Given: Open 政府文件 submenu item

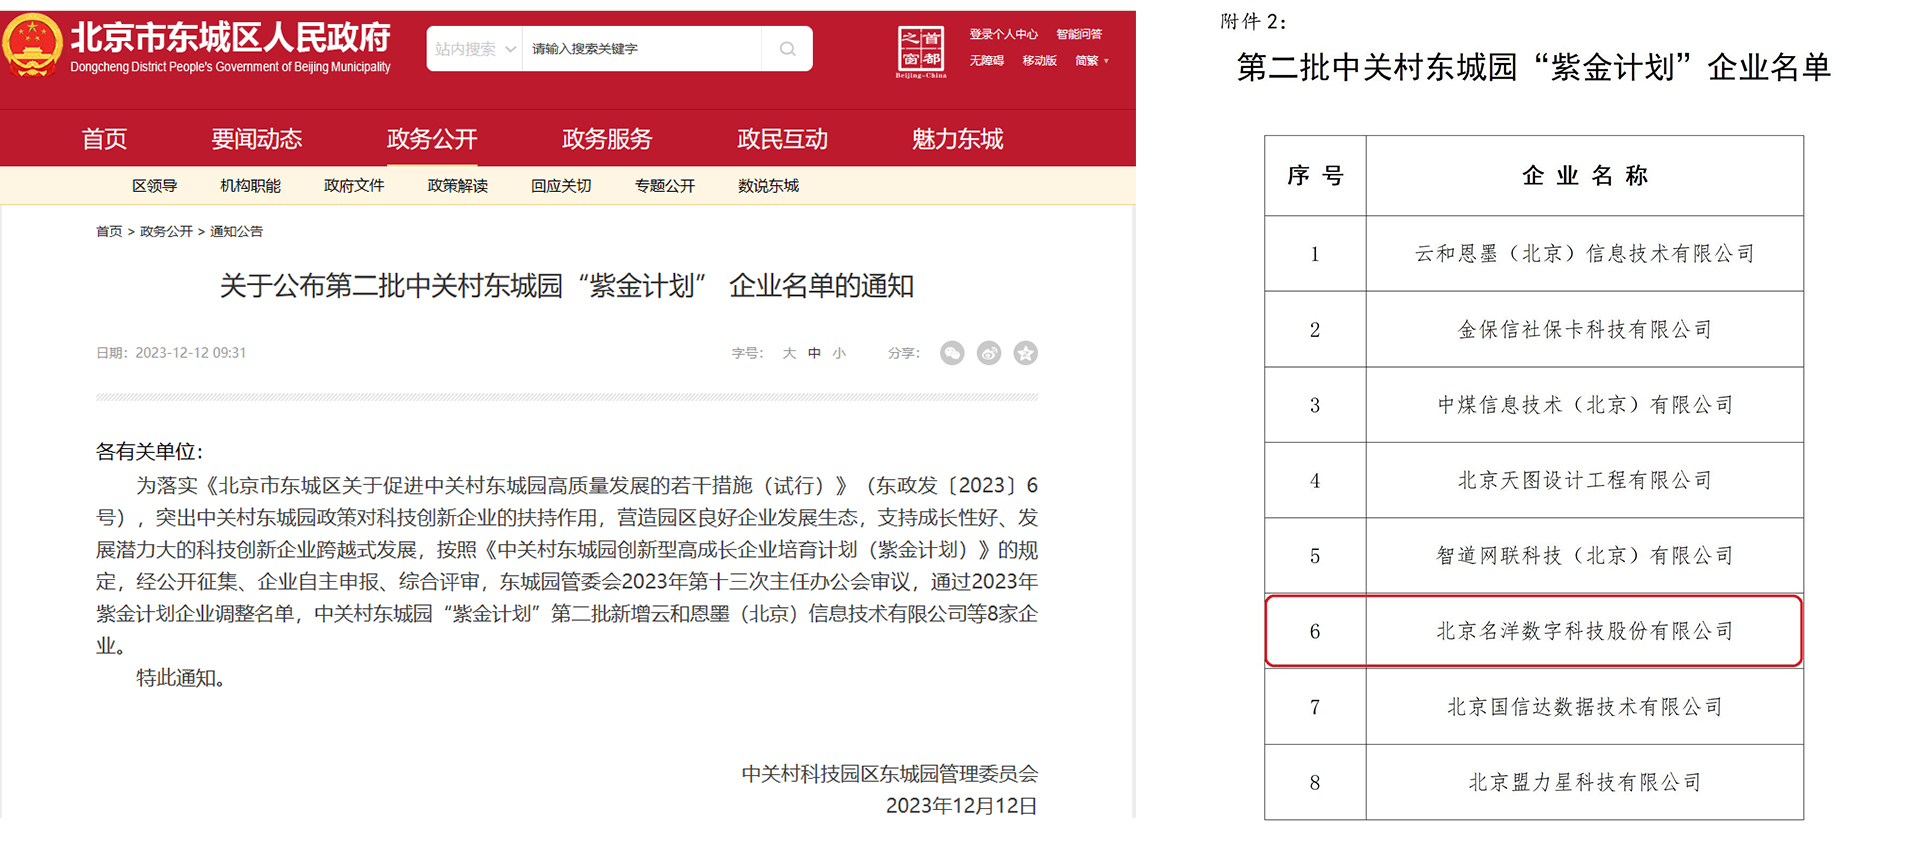Looking at the screenshot, I should point(354,186).
